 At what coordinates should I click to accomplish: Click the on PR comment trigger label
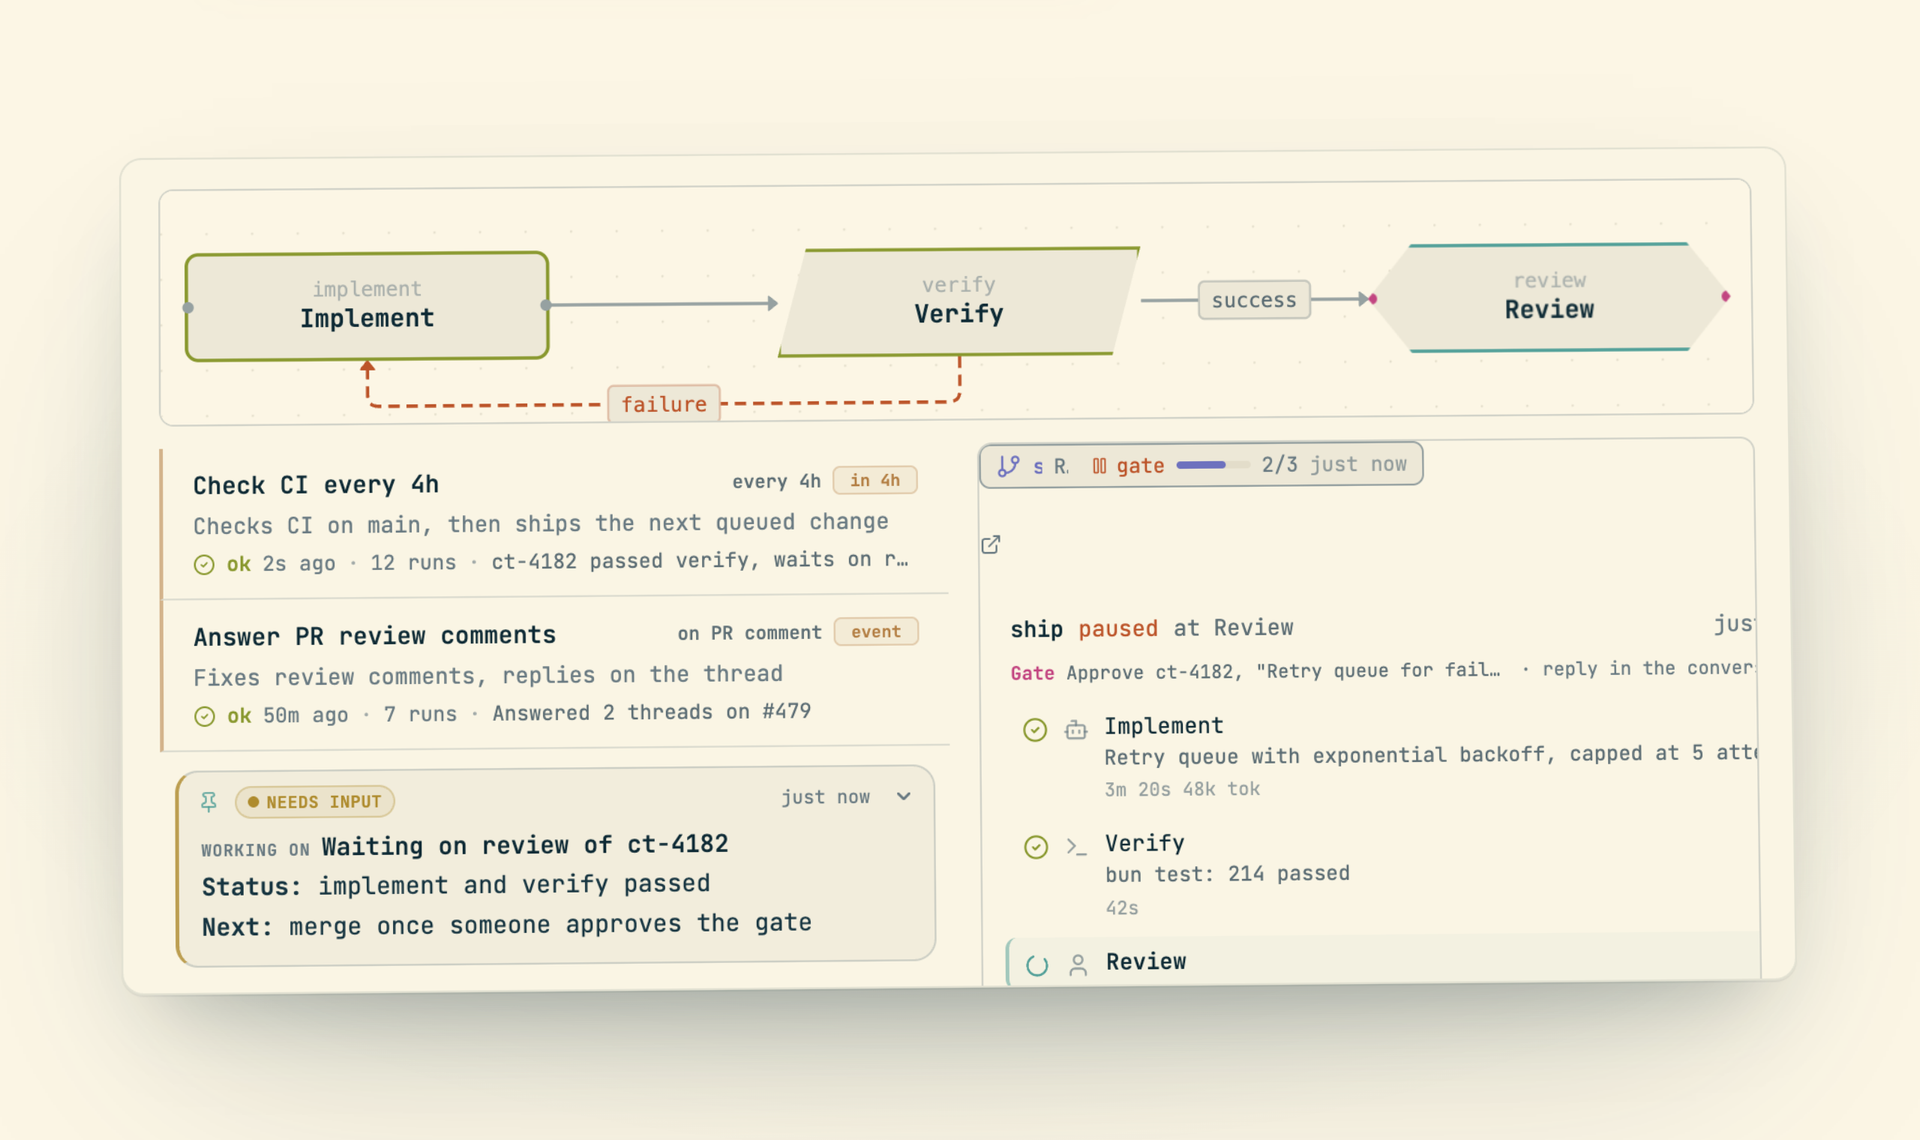pos(749,633)
